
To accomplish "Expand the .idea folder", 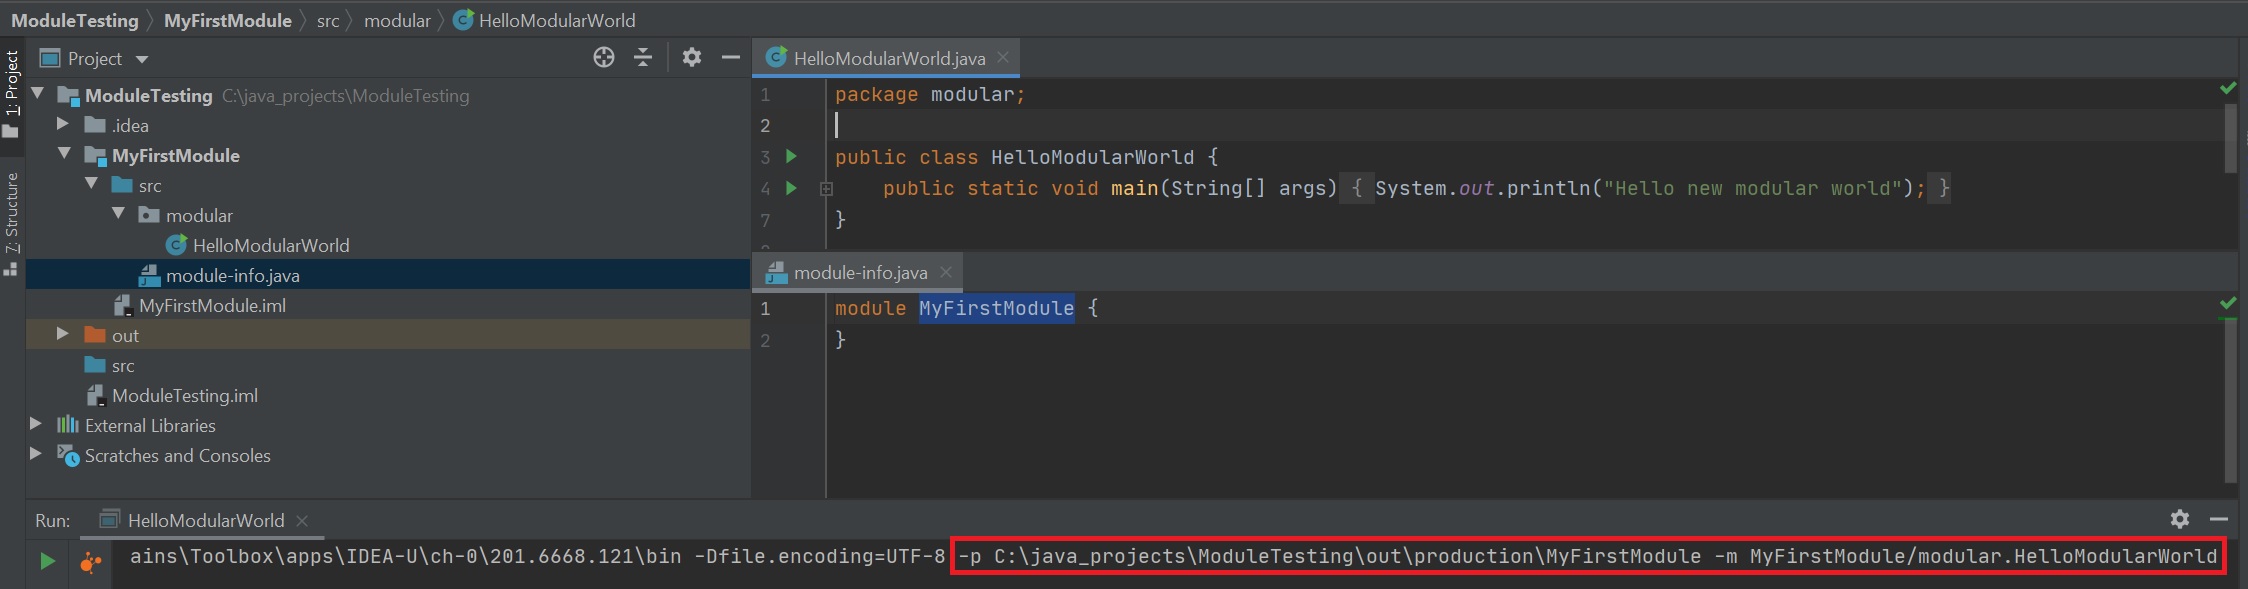I will click(x=62, y=124).
